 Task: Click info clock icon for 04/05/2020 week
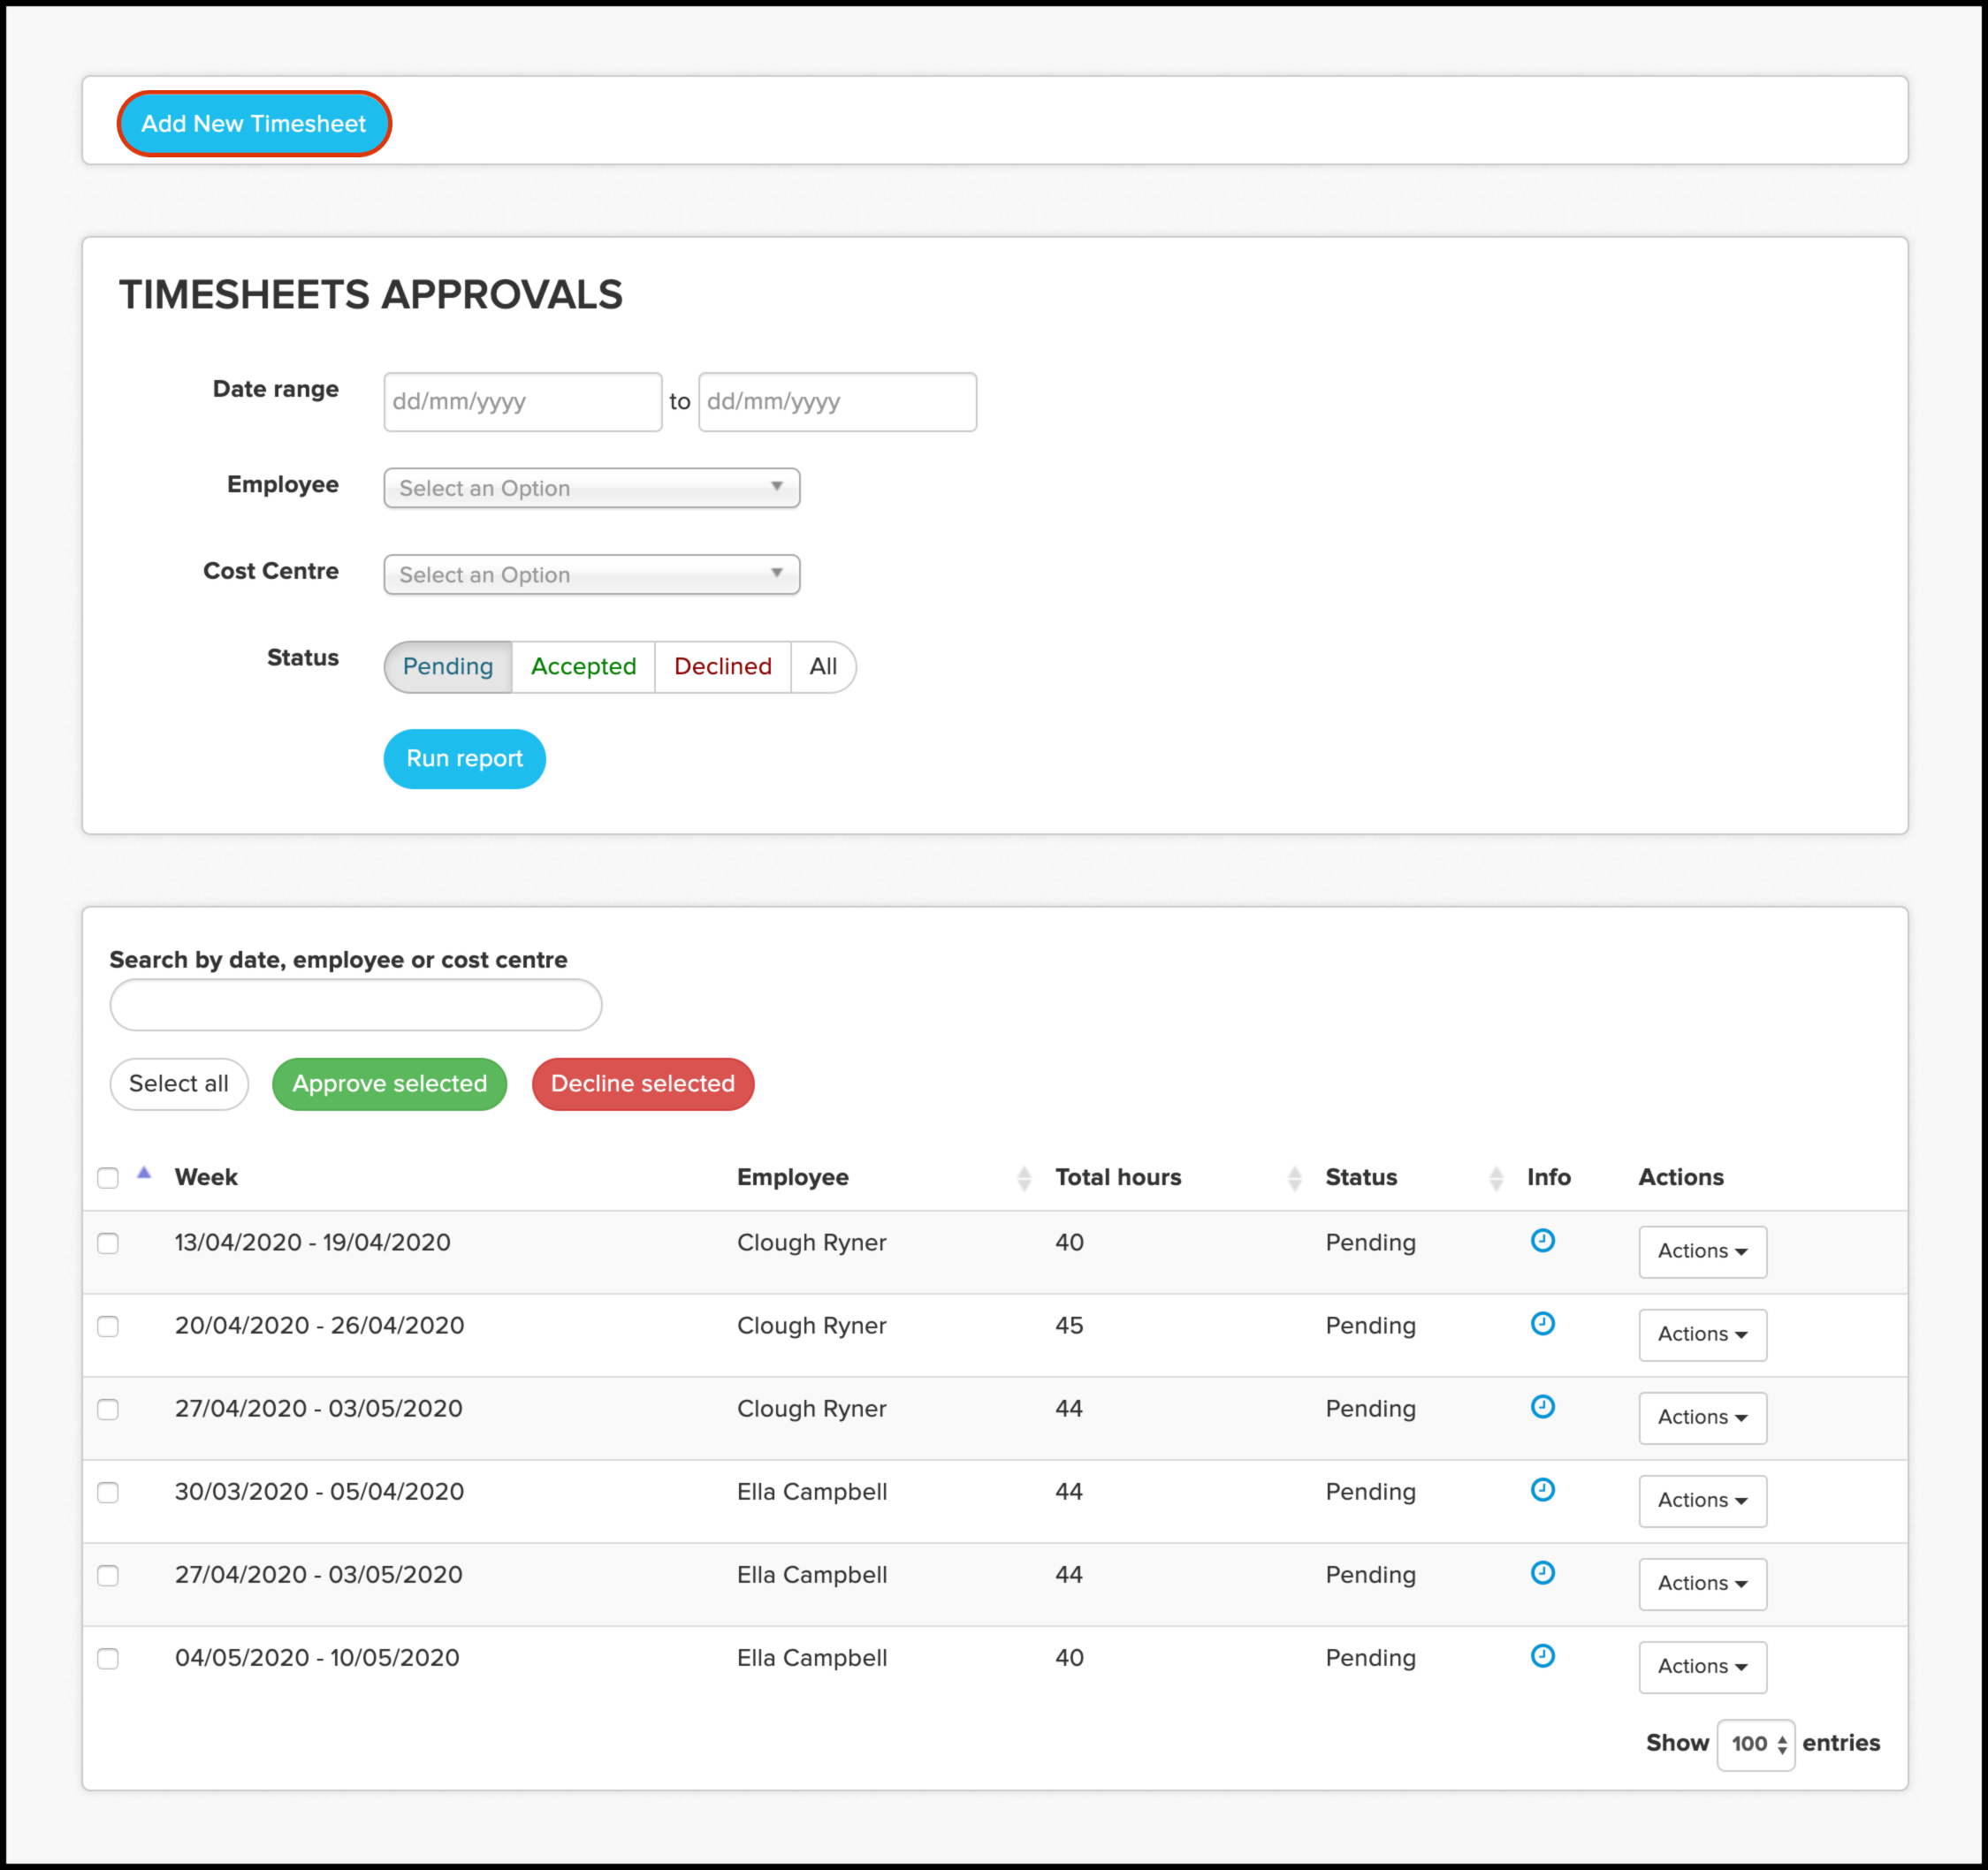[x=1542, y=1656]
